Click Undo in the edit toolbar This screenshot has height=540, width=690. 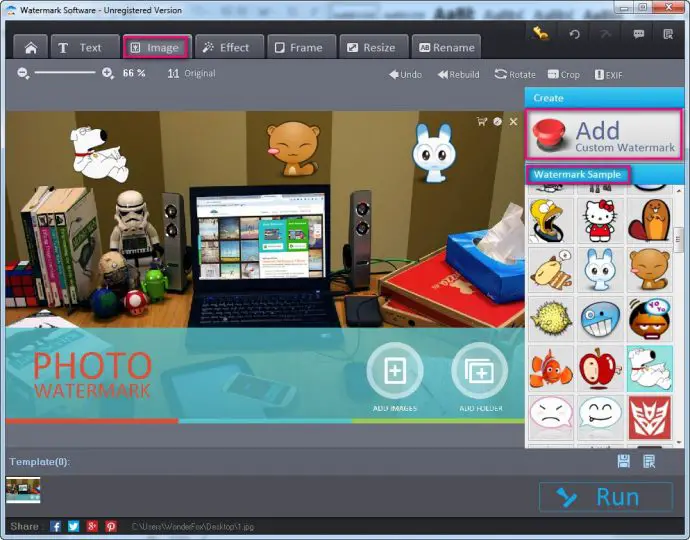[x=405, y=74]
